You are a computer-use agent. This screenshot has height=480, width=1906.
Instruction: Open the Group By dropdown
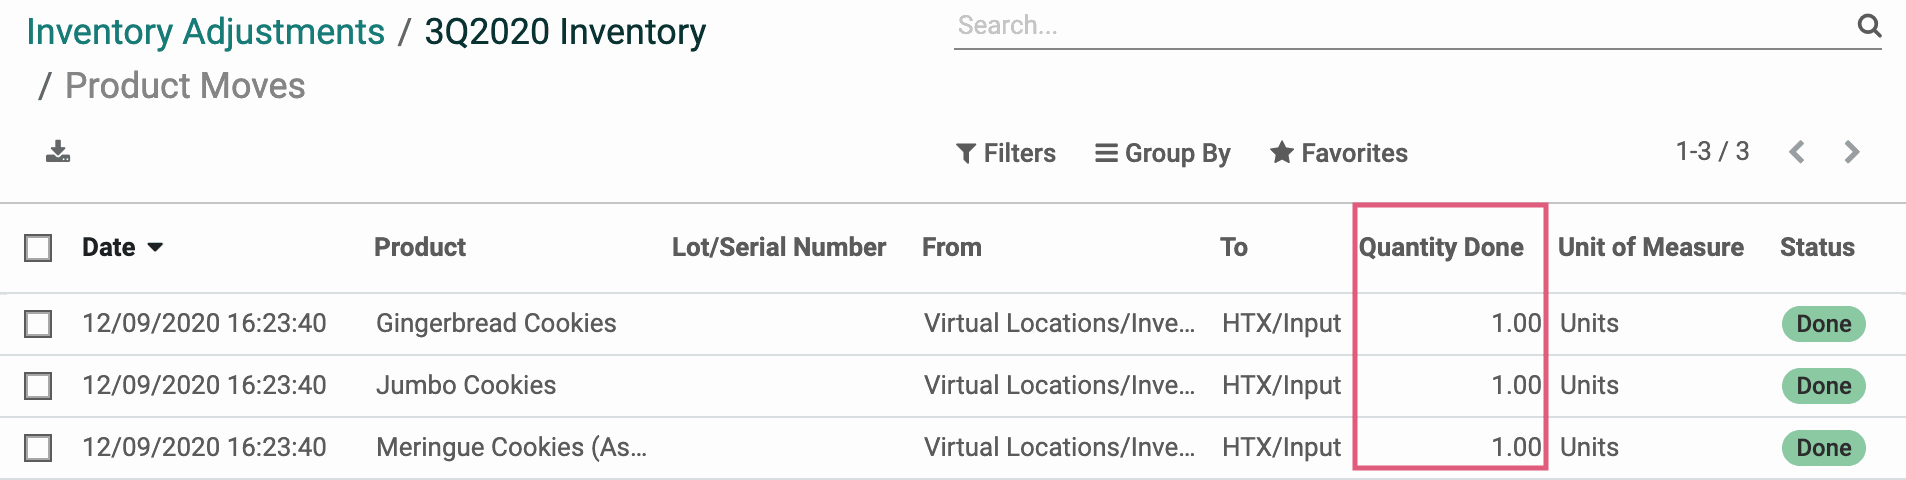pos(1163,153)
